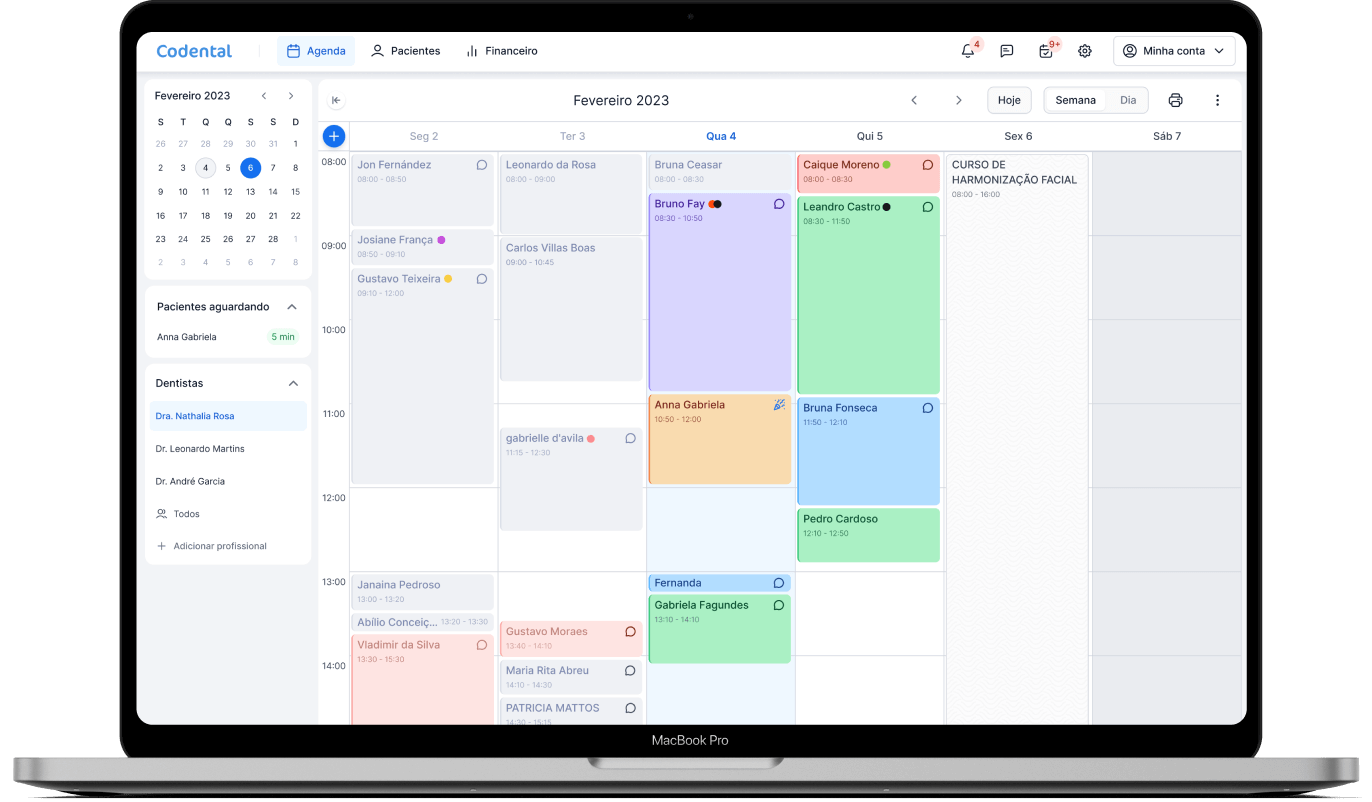
Task: Open CURSO DE HARMONIZAÇÃO FACIAL event
Action: (x=1017, y=440)
